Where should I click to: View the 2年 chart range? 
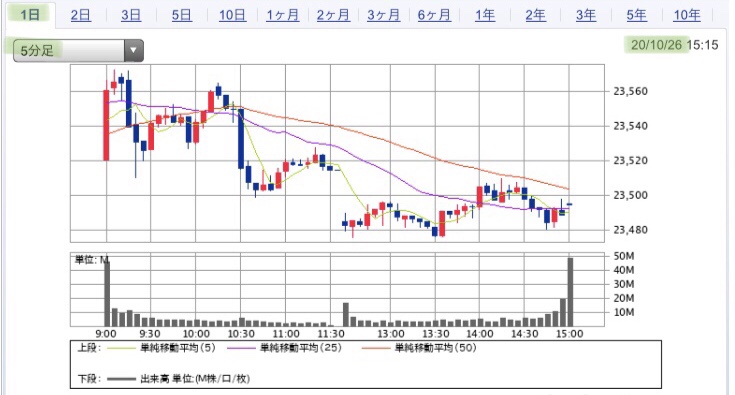click(x=535, y=15)
